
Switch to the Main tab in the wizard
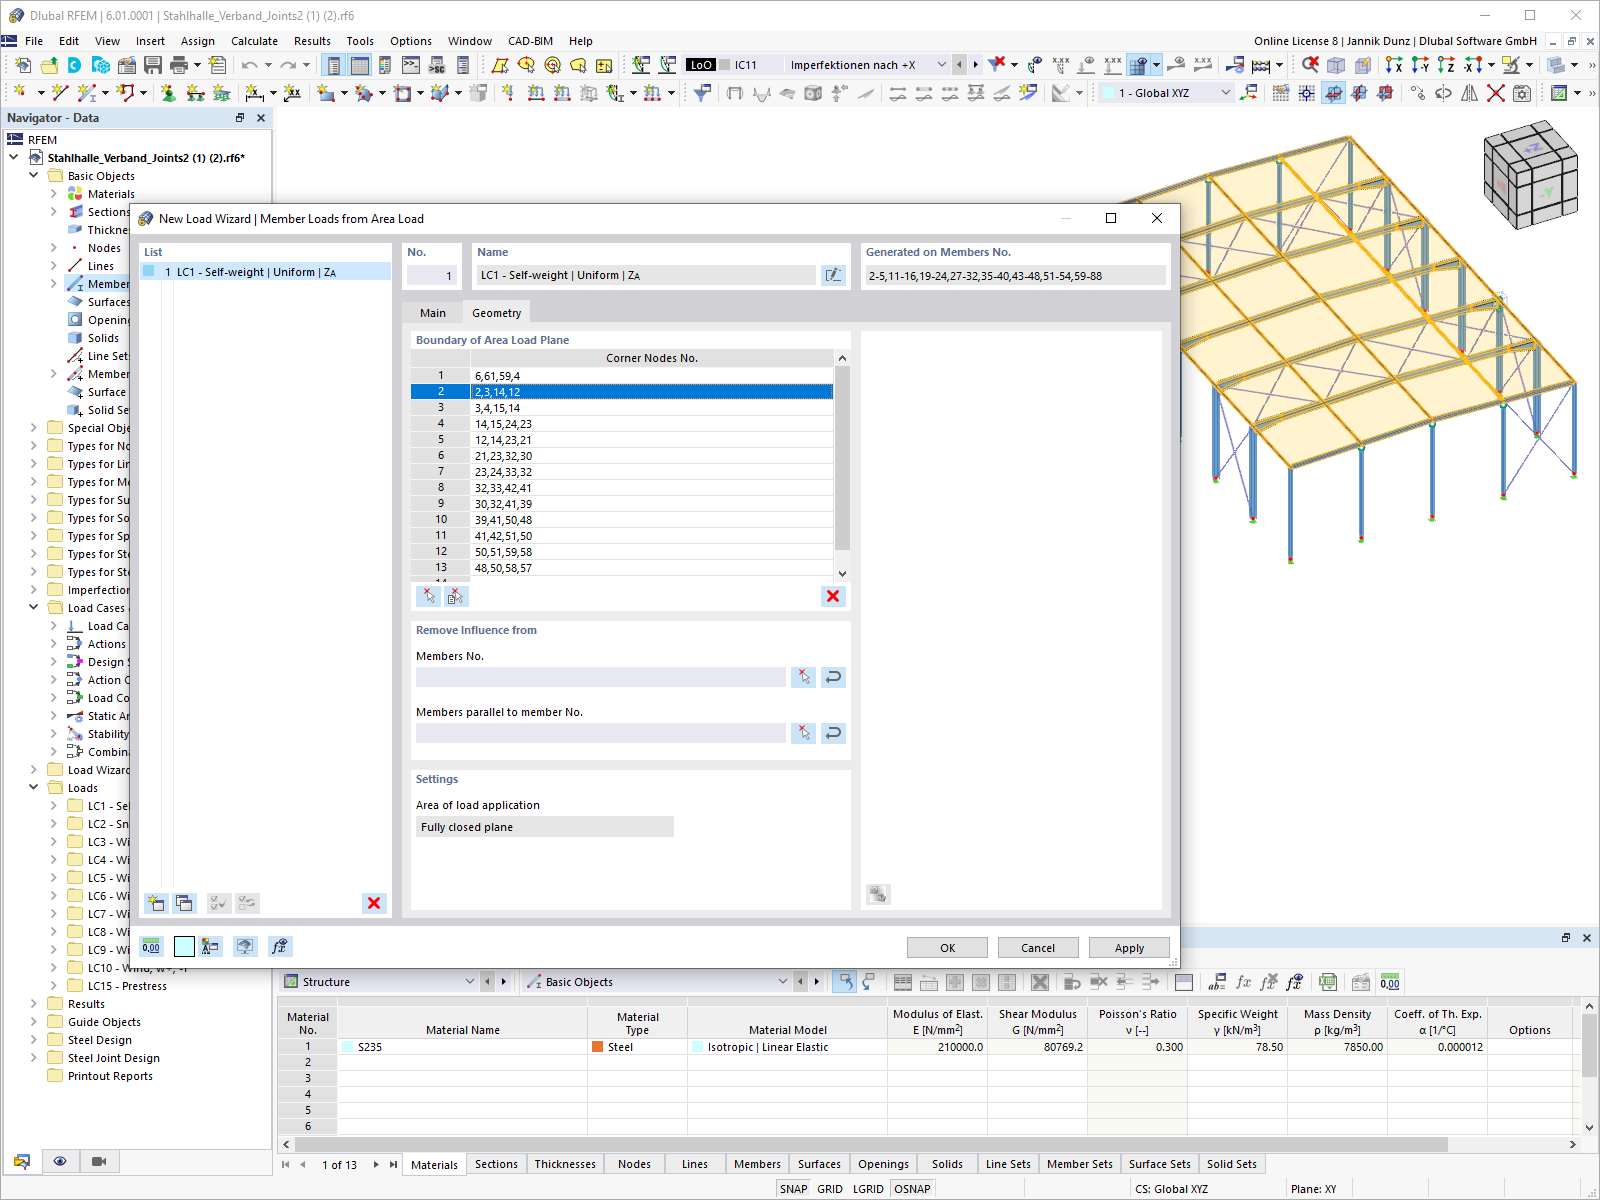(433, 313)
